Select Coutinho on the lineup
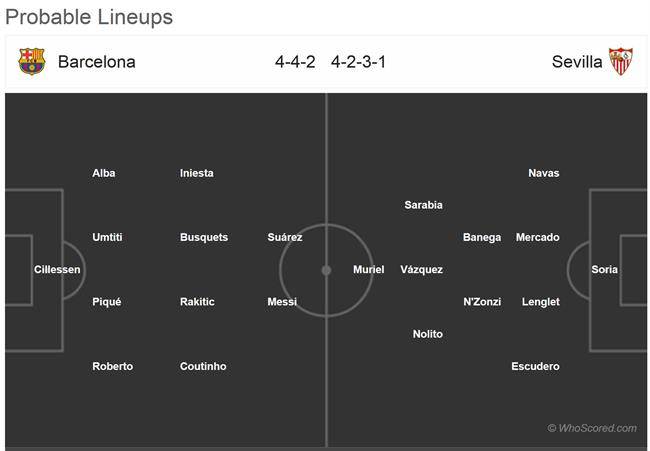Image resolution: width=650 pixels, height=451 pixels. (x=203, y=366)
